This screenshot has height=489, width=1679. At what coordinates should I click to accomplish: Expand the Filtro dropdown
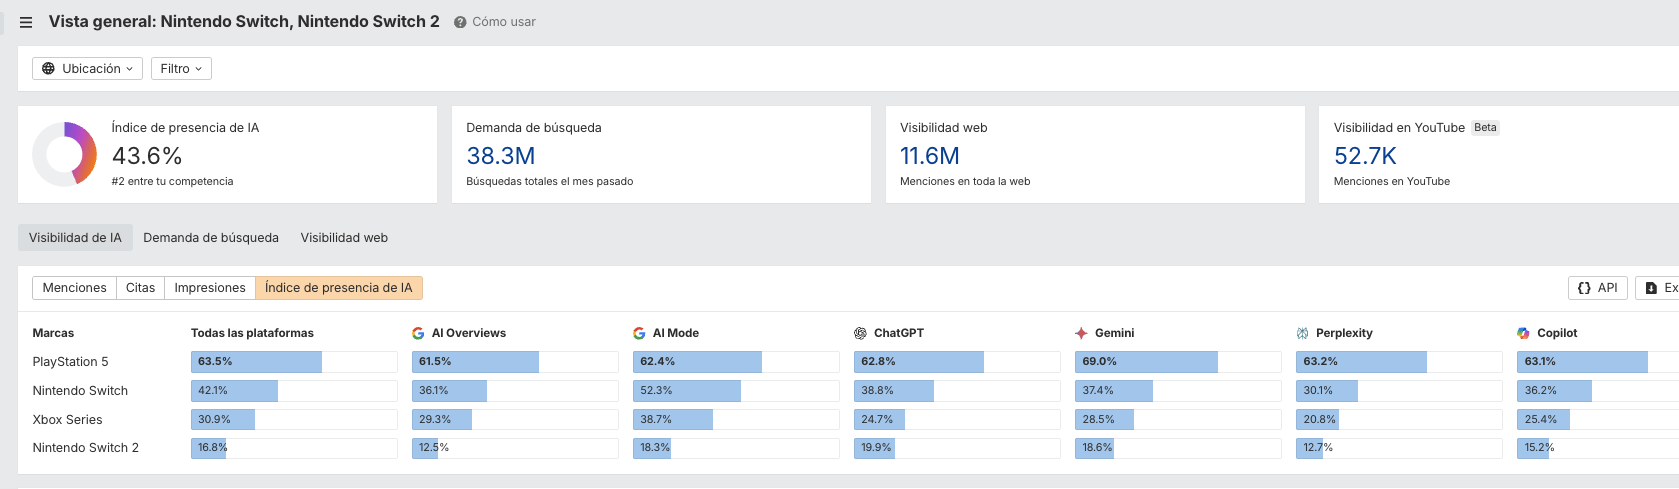pyautogui.click(x=181, y=69)
